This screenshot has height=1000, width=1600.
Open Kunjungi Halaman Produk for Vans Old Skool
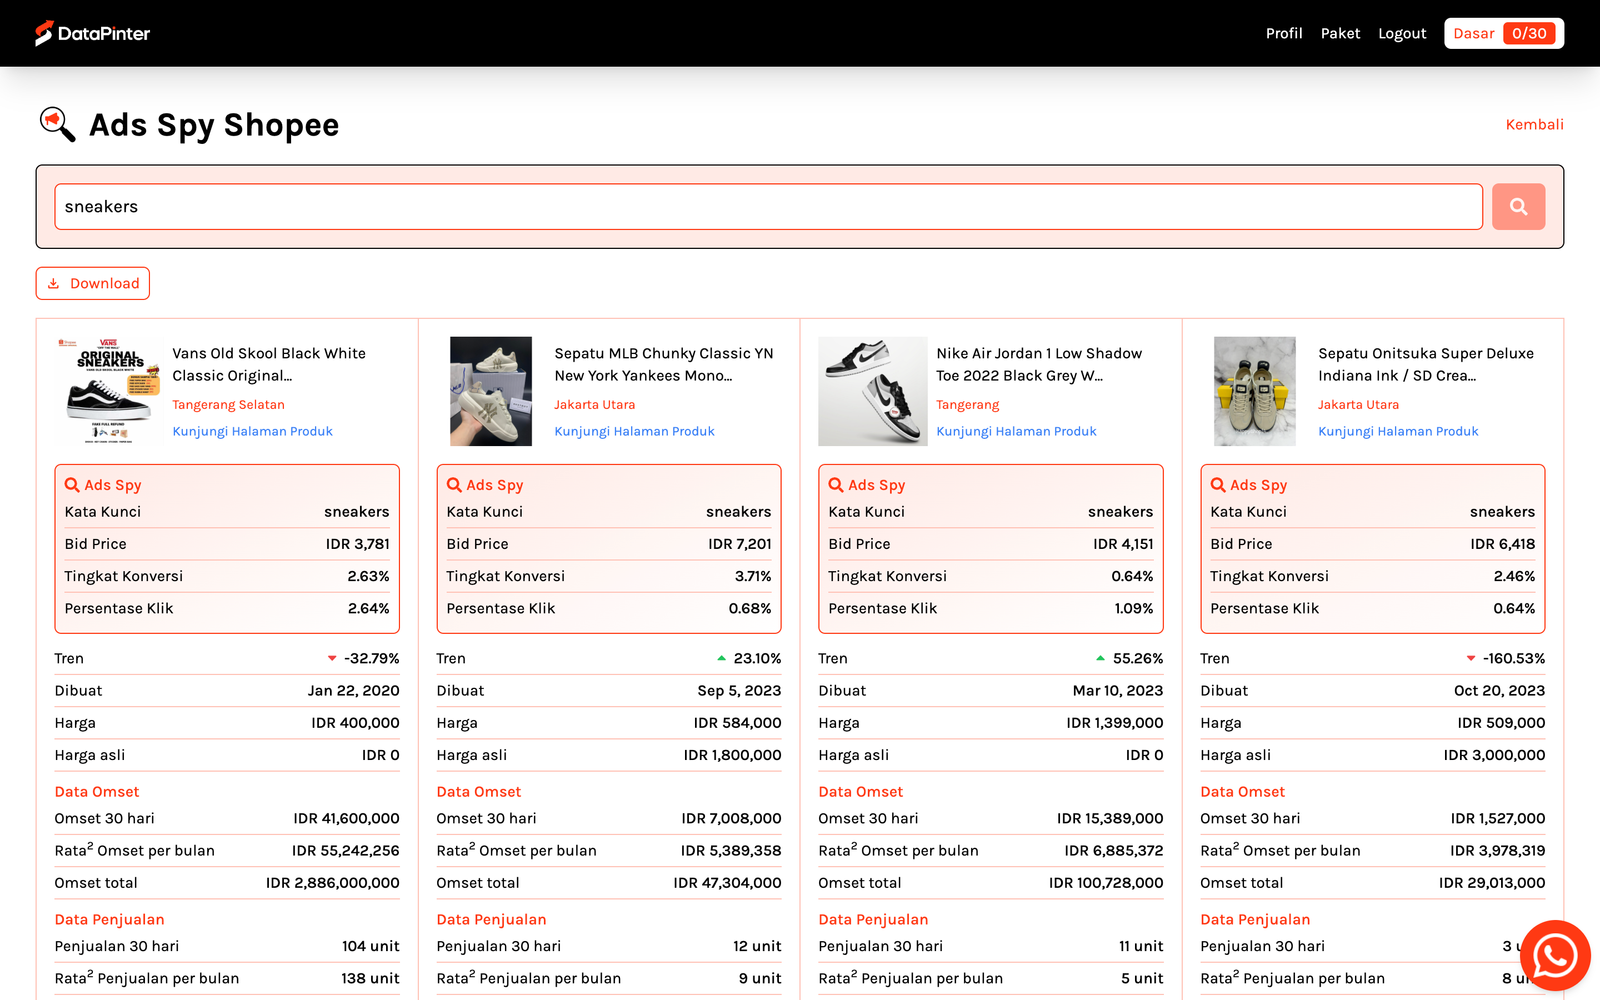pos(252,431)
